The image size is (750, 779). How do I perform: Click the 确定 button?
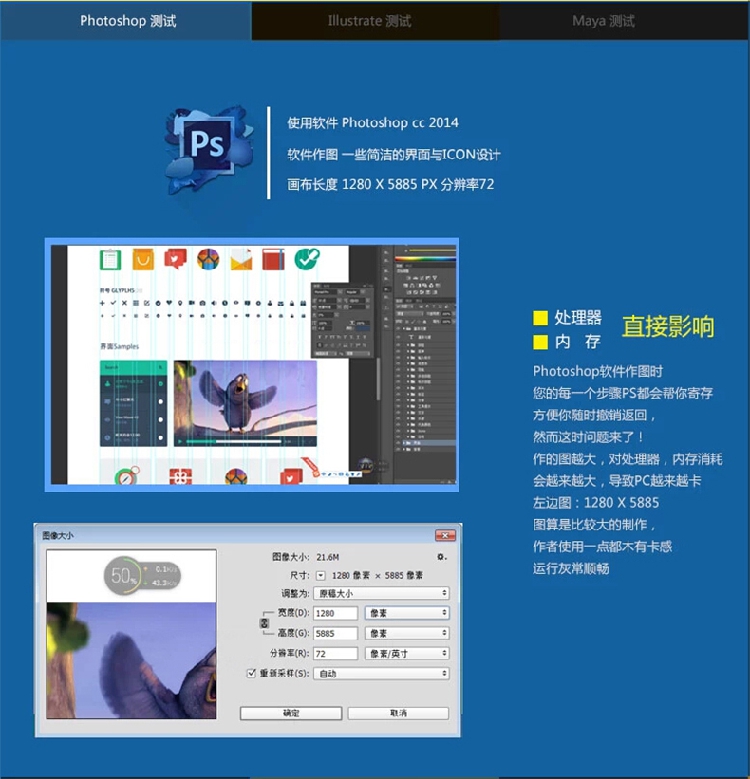291,713
